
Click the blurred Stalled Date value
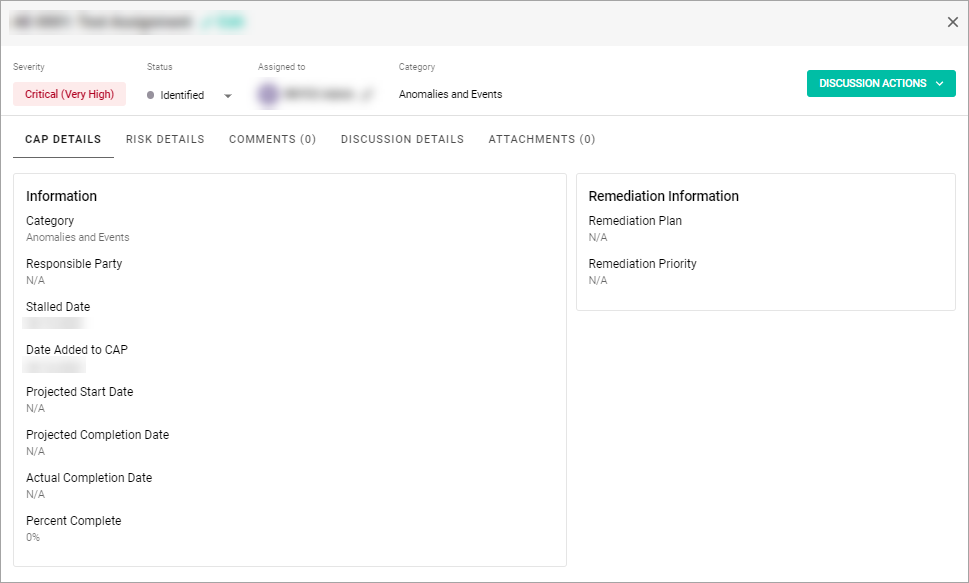[x=55, y=324]
